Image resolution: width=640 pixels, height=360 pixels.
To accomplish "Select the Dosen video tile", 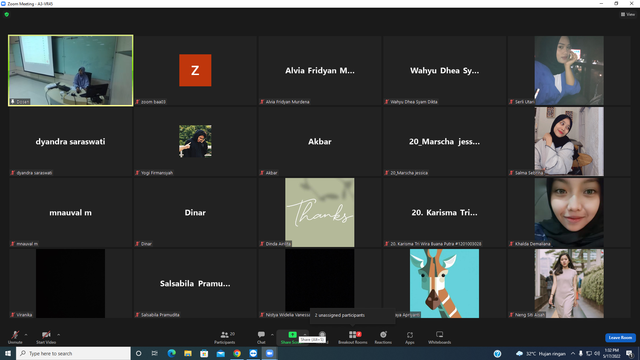I will (x=71, y=70).
